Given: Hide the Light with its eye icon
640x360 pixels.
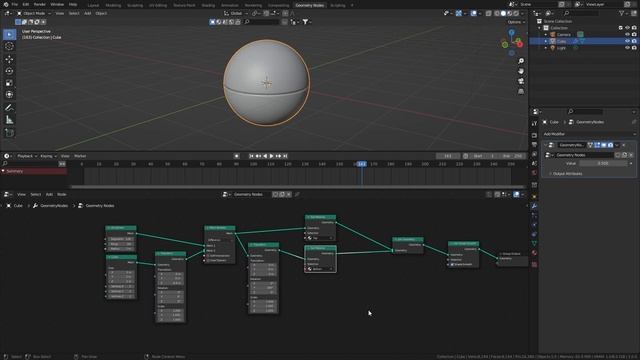Looking at the screenshot, I should [x=627, y=48].
